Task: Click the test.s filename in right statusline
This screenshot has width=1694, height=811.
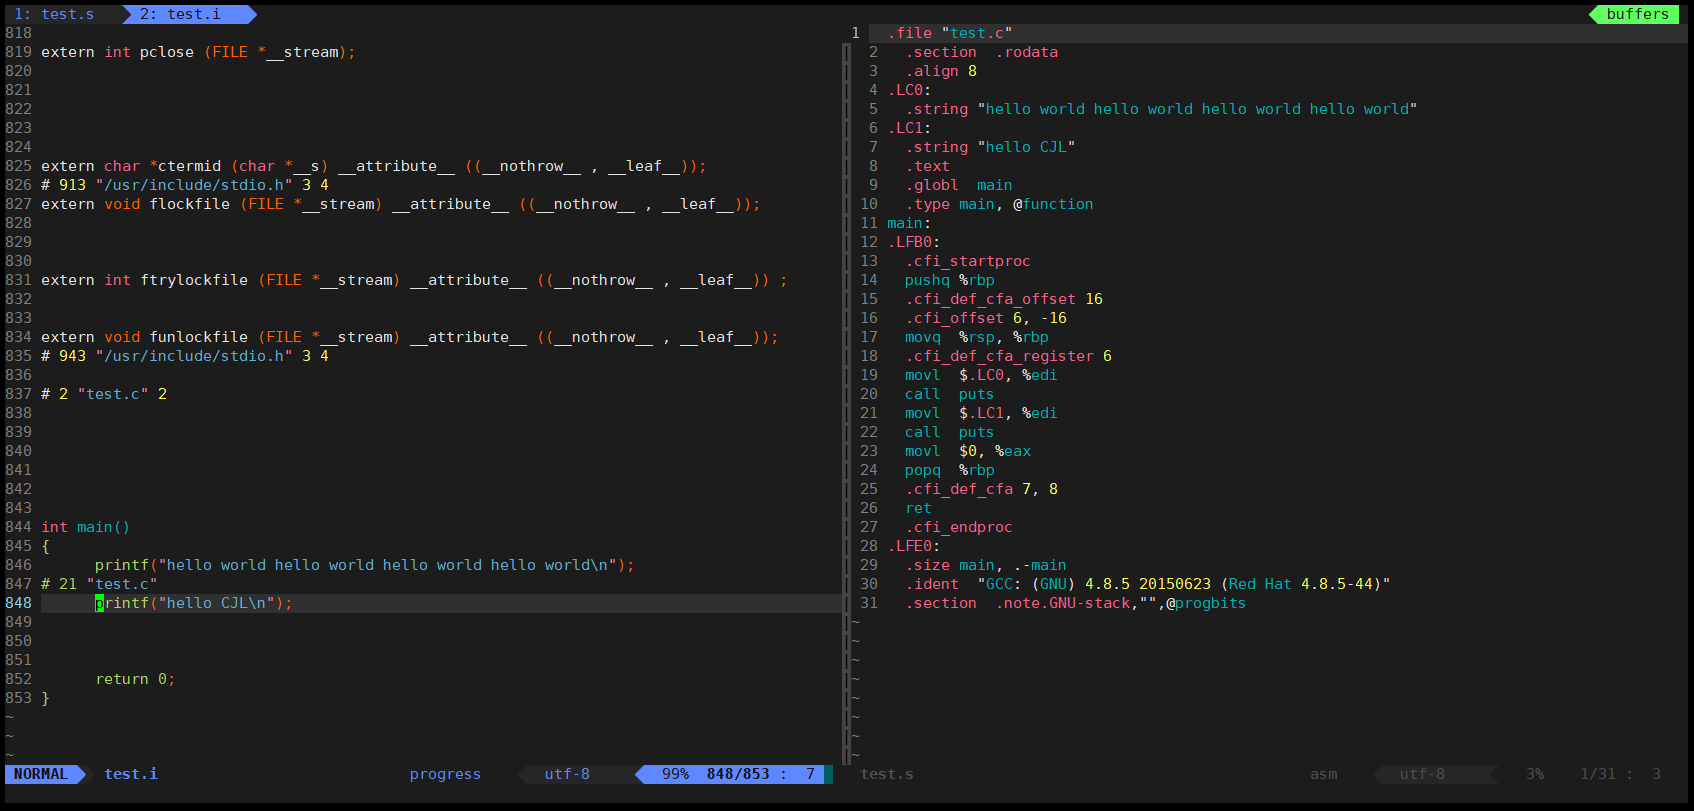Action: point(887,774)
